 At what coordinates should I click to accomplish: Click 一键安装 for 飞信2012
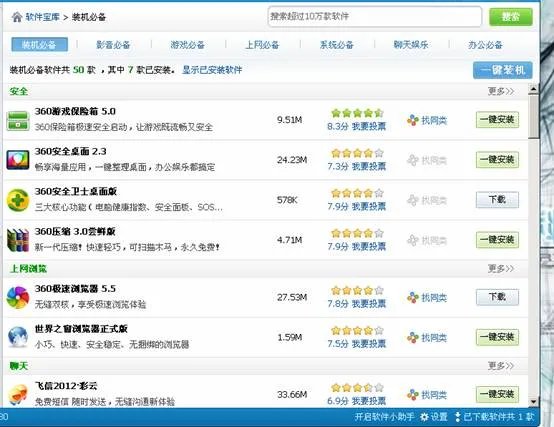(497, 394)
